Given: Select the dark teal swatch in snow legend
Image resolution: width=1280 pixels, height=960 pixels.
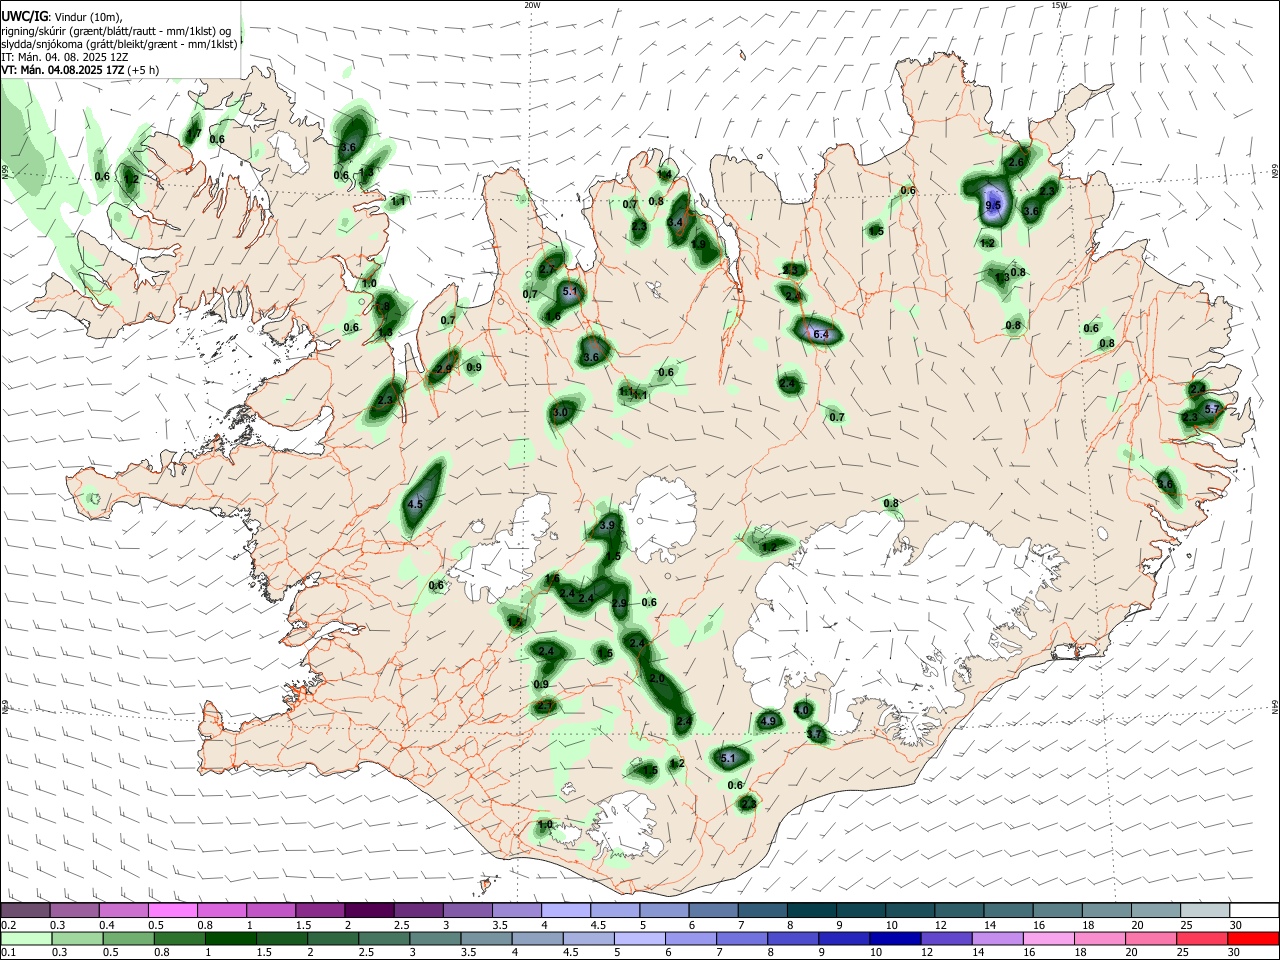Looking at the screenshot, I should 812,910.
